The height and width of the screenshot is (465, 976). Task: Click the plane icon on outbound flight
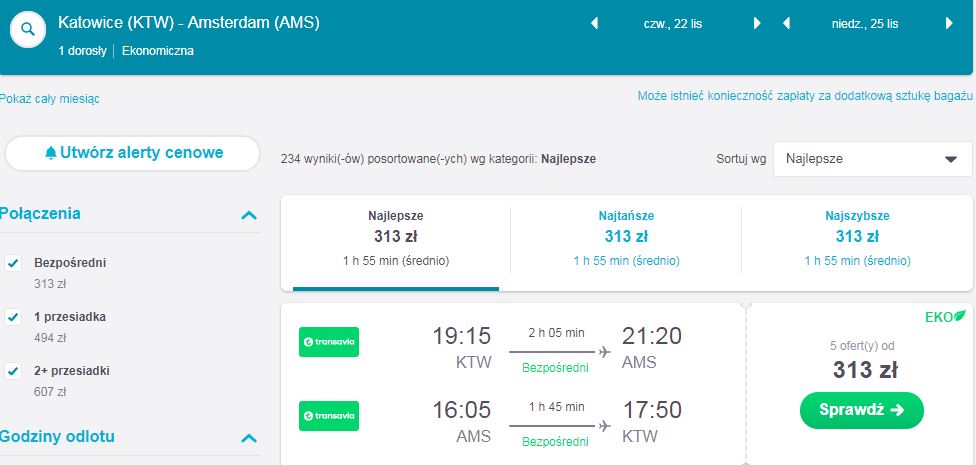pyautogui.click(x=604, y=352)
